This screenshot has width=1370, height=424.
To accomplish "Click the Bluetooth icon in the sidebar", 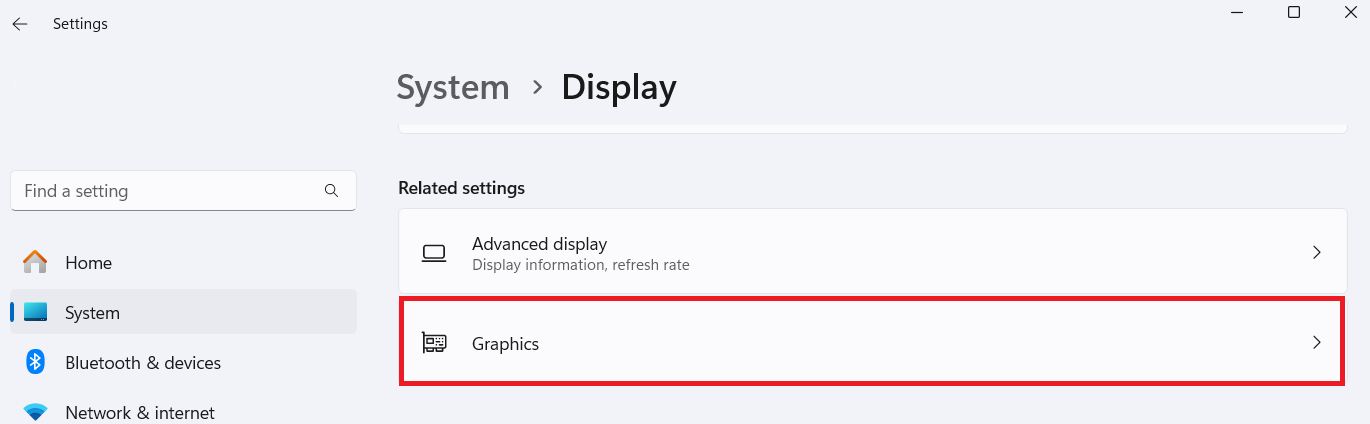I will pyautogui.click(x=35, y=363).
